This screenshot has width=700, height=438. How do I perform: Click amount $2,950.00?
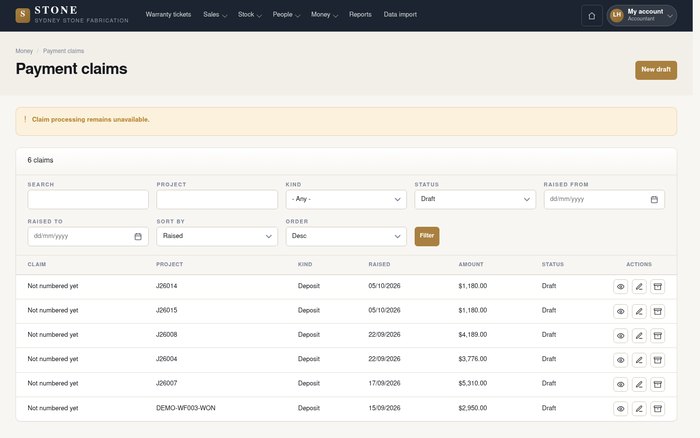click(472, 408)
